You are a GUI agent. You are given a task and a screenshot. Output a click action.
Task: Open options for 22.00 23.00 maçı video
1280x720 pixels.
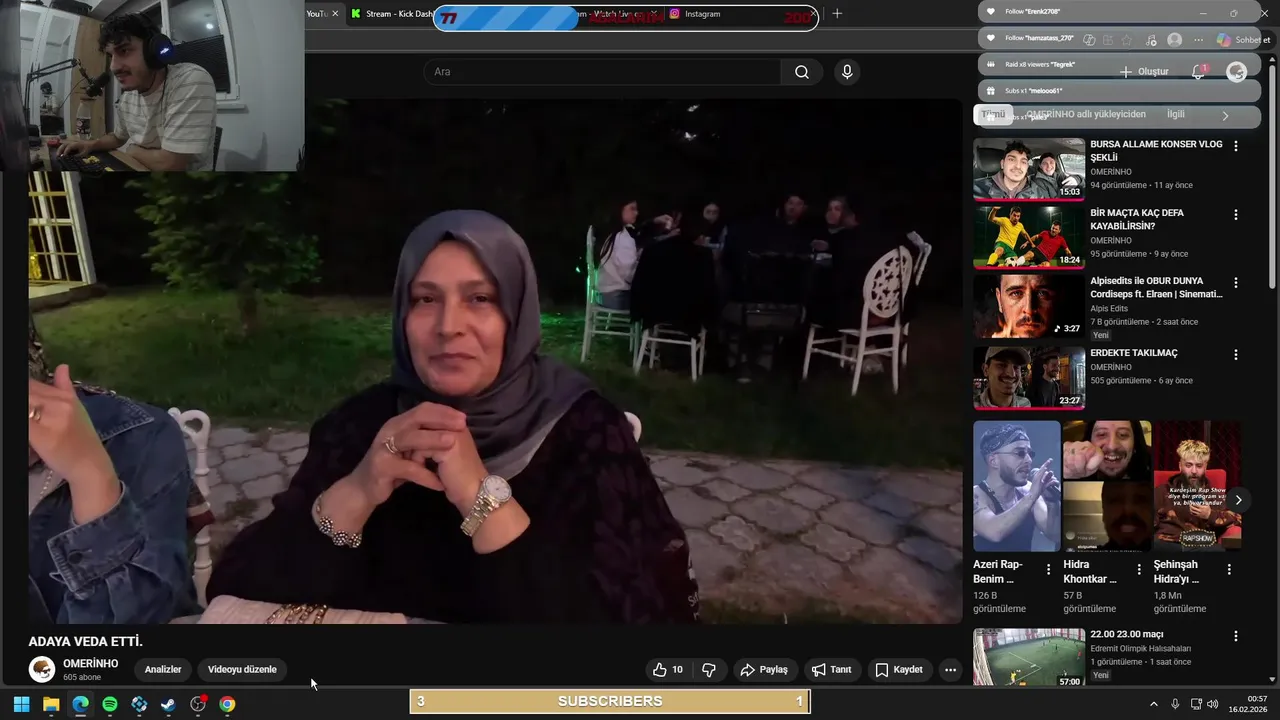(1236, 636)
